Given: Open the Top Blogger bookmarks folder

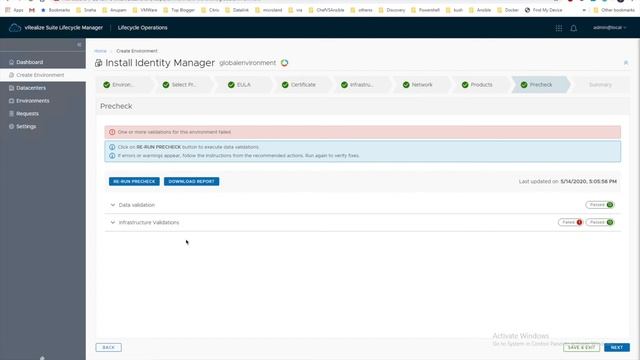Looking at the screenshot, I should pyautogui.click(x=179, y=10).
